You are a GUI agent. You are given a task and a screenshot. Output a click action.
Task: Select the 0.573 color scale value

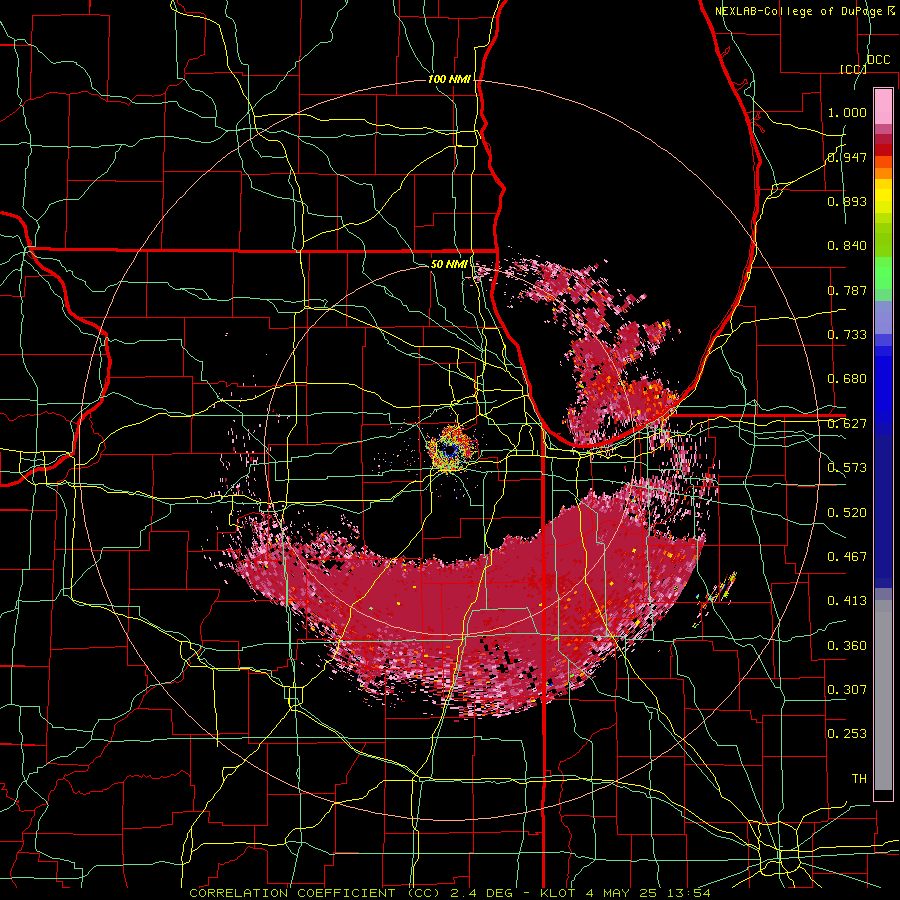[x=847, y=468]
